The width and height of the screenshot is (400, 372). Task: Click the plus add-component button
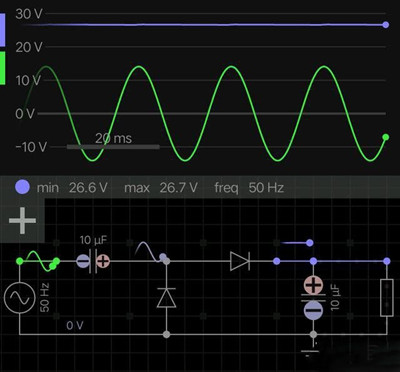[22, 220]
